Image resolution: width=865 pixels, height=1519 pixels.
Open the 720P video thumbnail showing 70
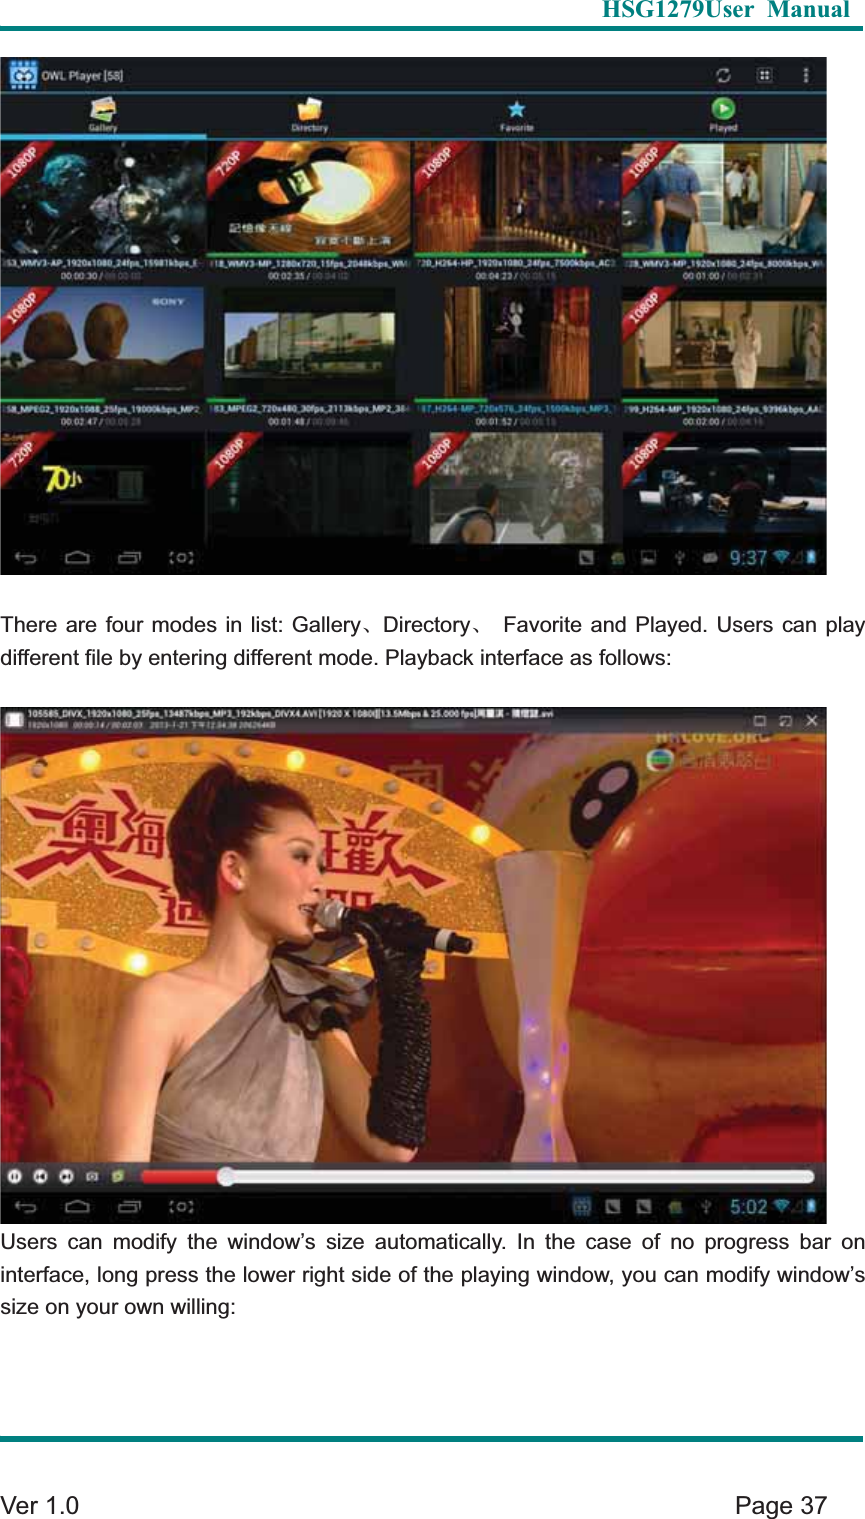tap(103, 487)
